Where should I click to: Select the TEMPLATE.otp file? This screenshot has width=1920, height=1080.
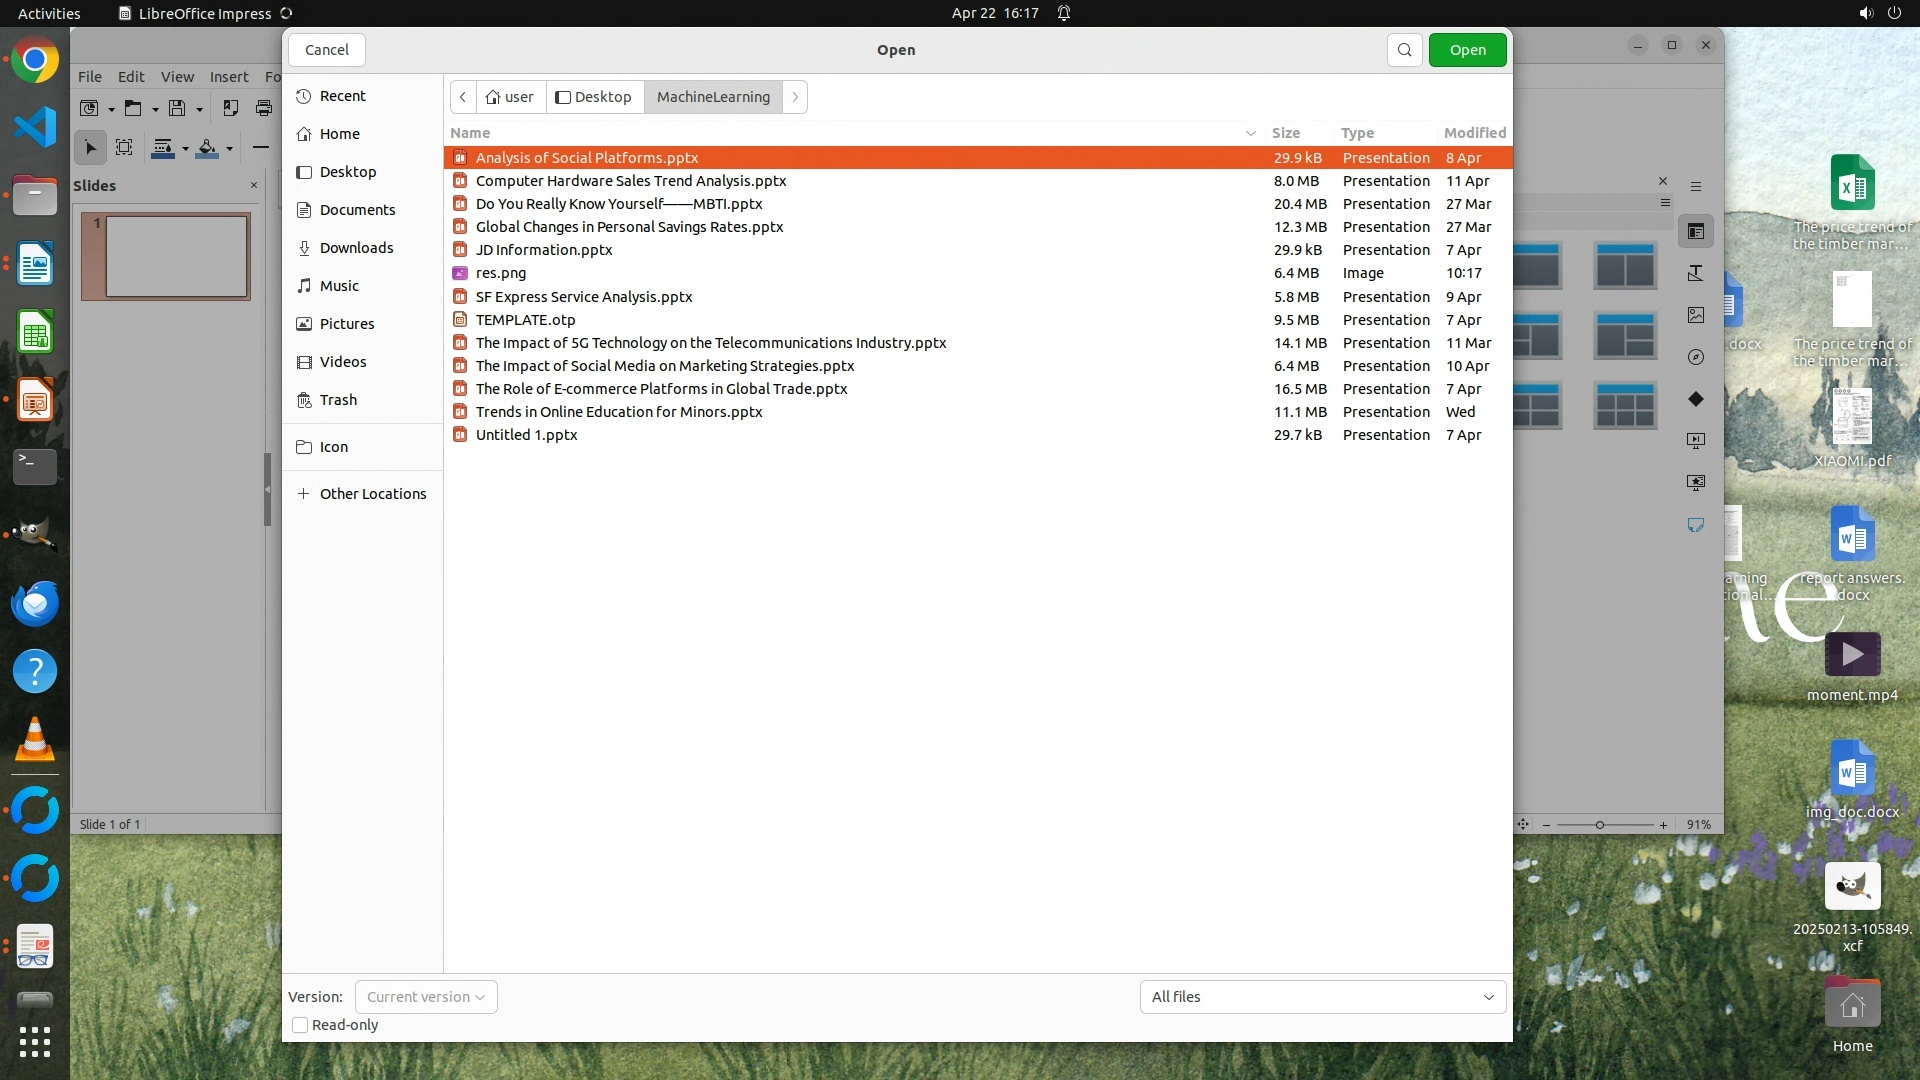click(525, 320)
